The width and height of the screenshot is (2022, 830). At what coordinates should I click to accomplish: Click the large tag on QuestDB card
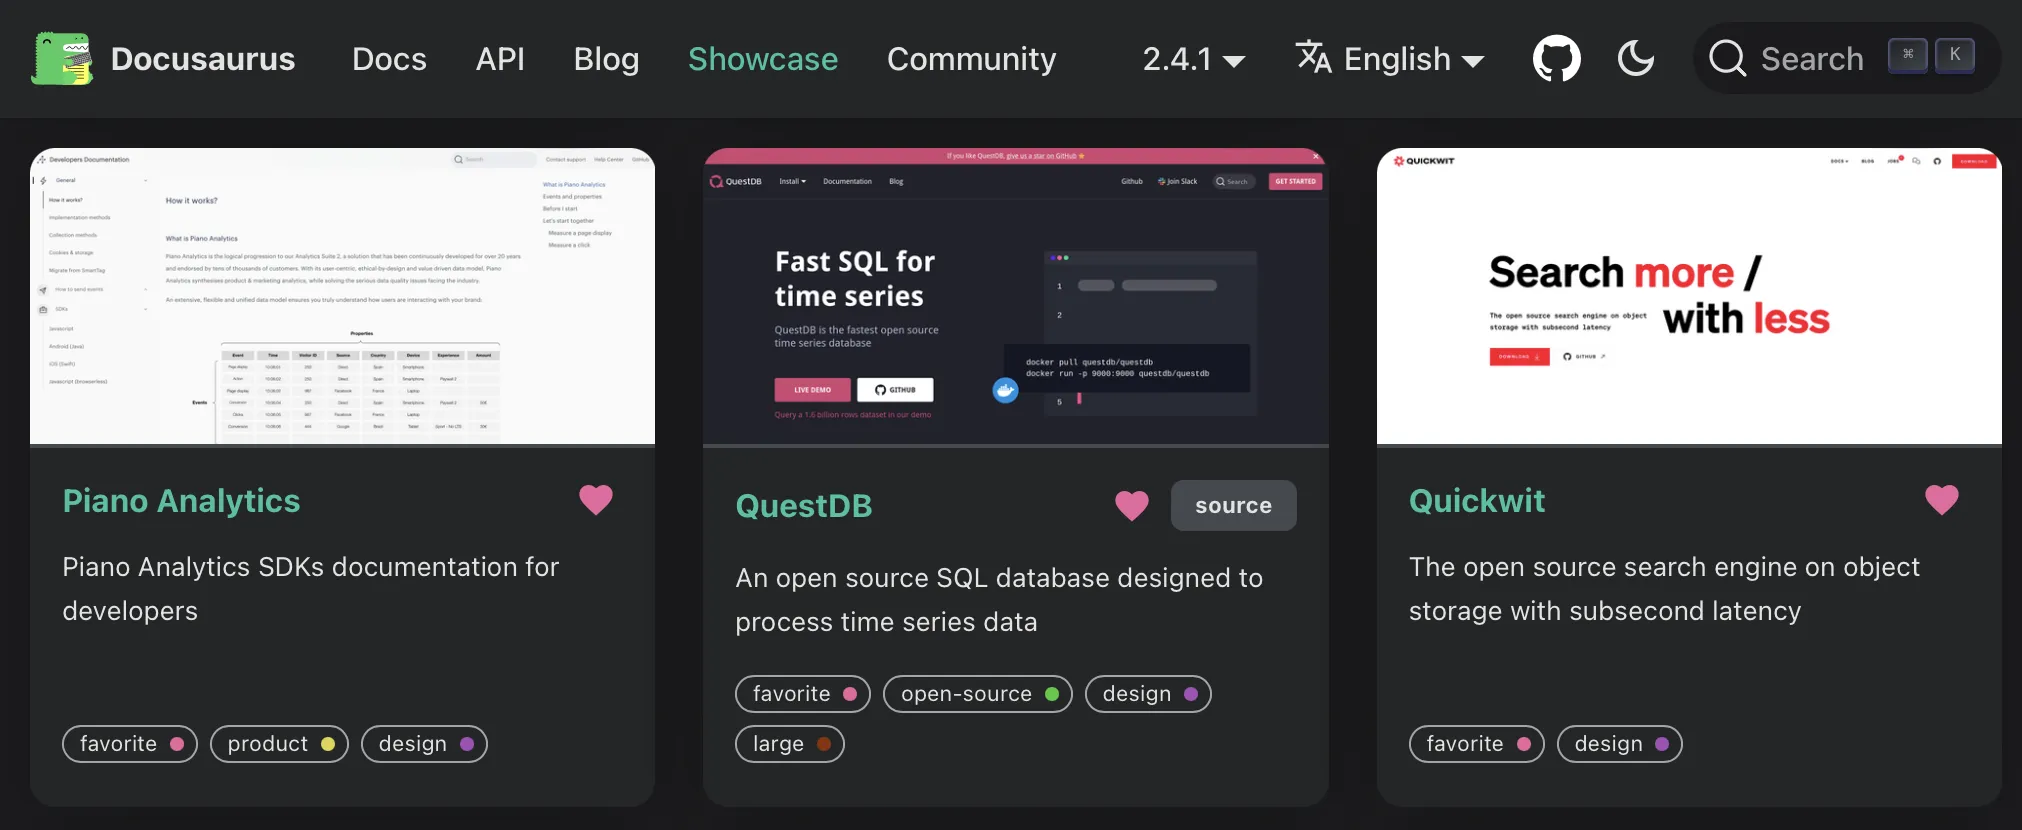click(x=790, y=744)
